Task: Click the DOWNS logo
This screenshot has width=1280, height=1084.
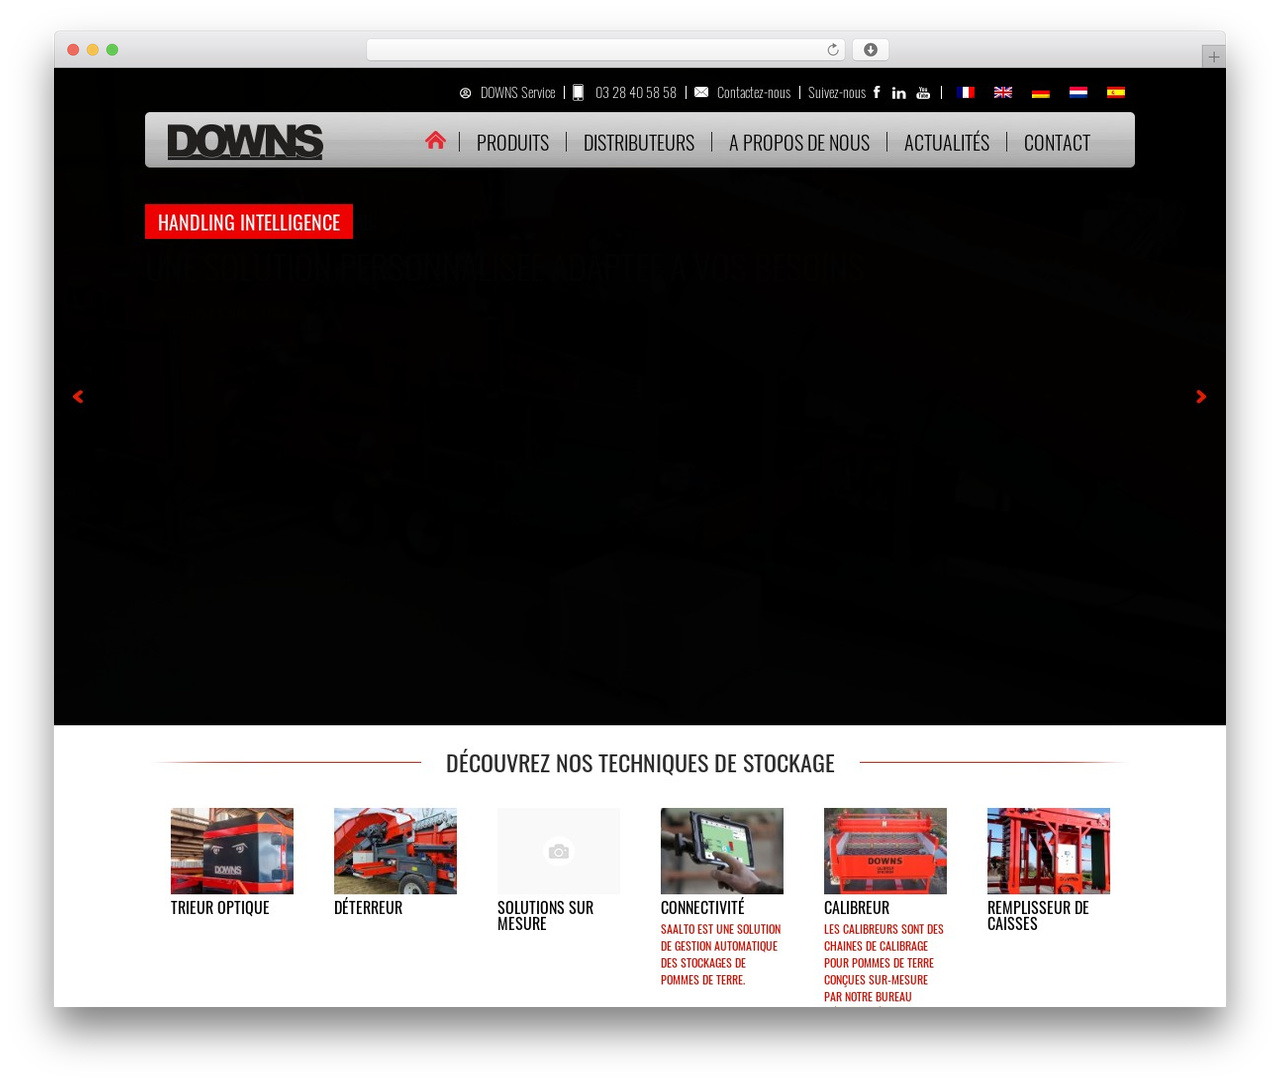Action: (245, 142)
